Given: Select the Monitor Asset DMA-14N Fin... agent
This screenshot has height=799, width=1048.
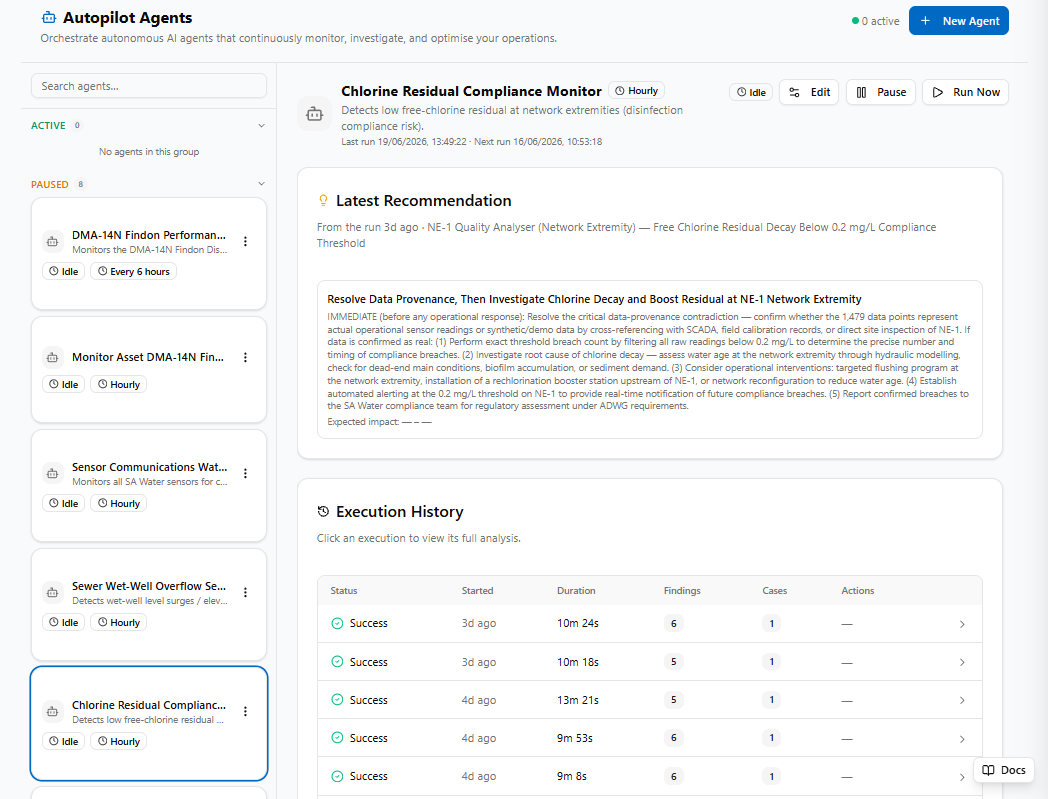Looking at the screenshot, I should 149,370.
